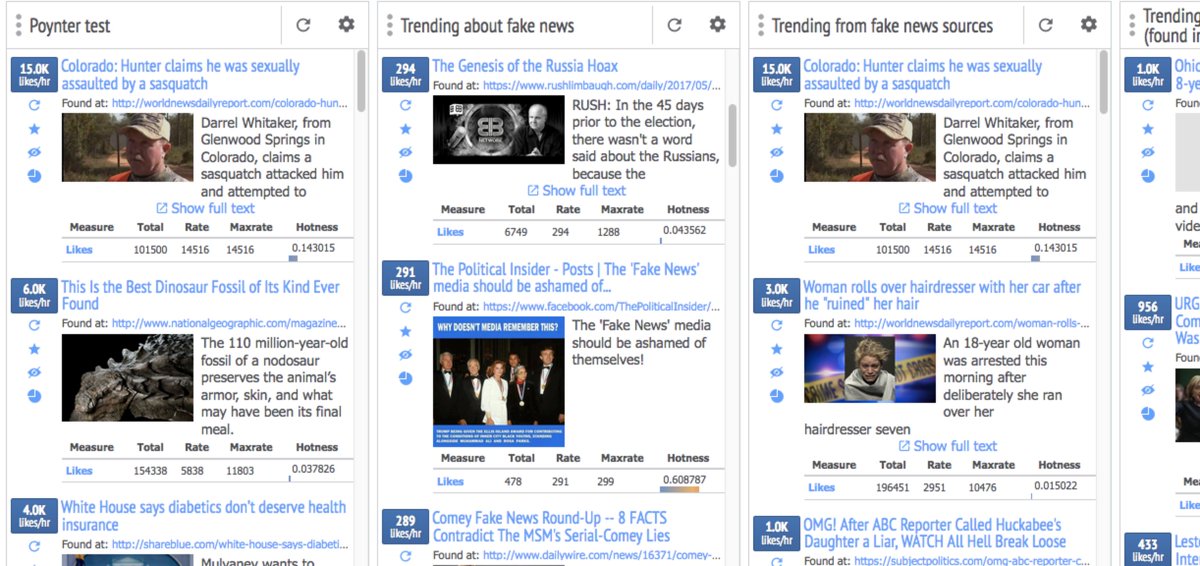The width and height of the screenshot is (1200, 566).
Task: Click hotness bar for Political Insider post
Action: pos(680,489)
